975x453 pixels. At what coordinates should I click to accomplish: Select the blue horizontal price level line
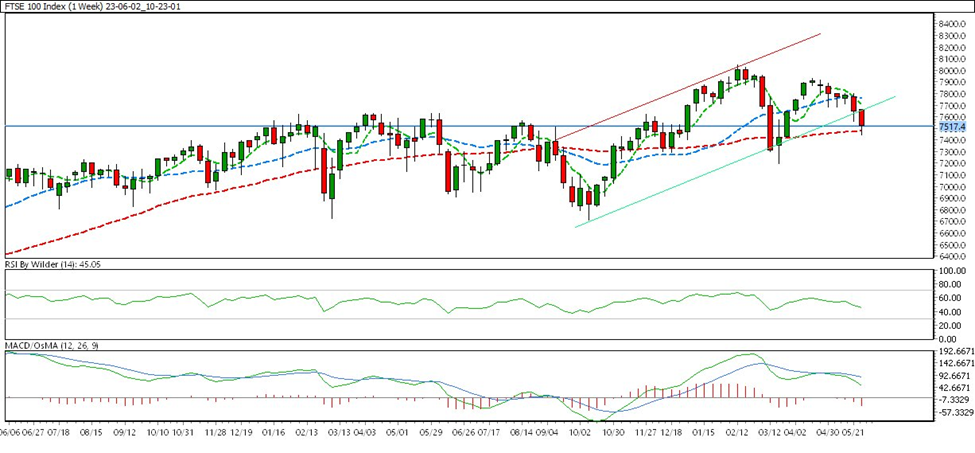[469, 126]
